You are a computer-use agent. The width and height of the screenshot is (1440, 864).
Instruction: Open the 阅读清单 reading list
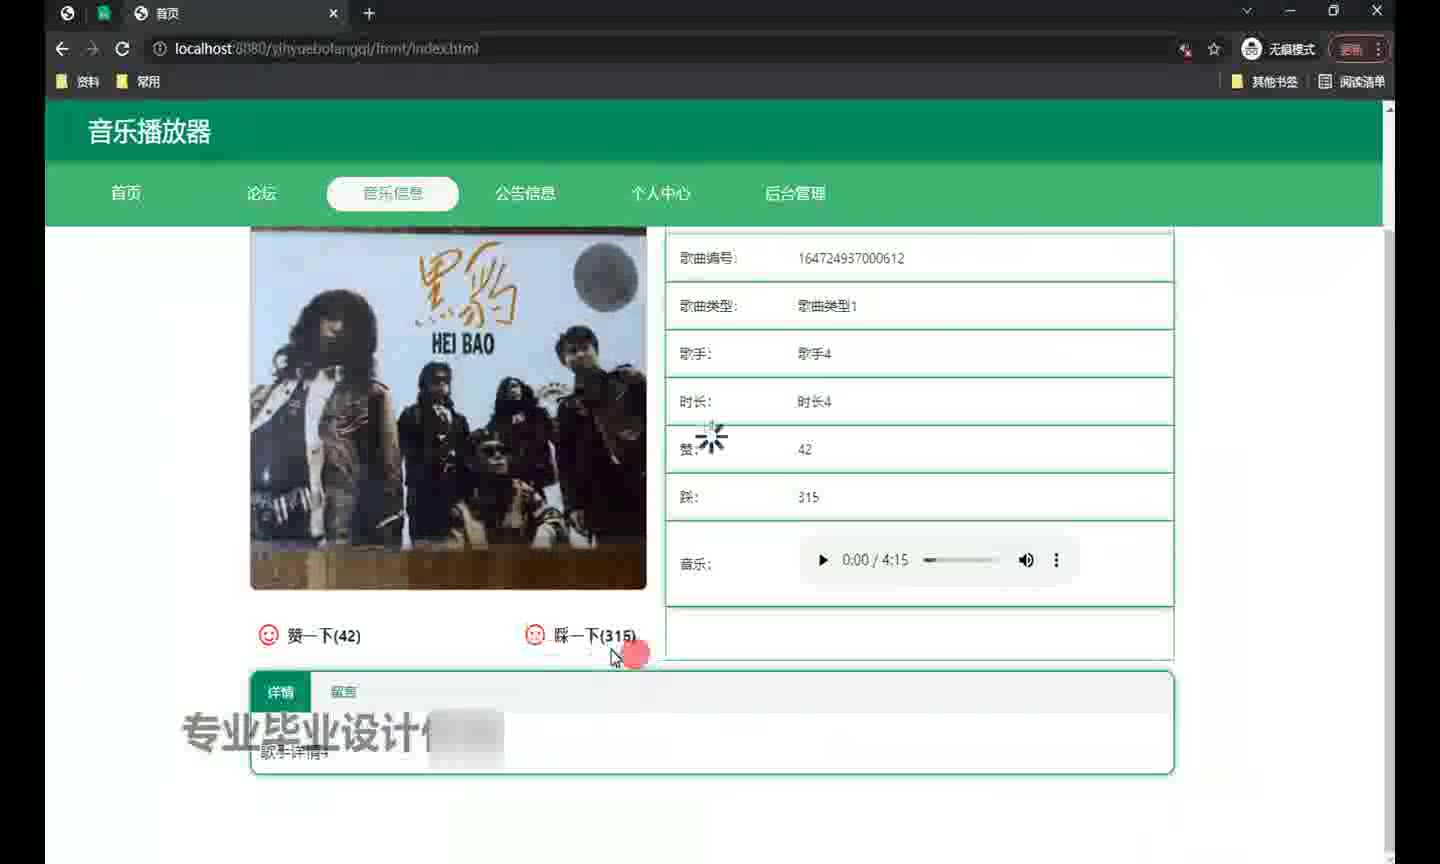pos(1352,82)
